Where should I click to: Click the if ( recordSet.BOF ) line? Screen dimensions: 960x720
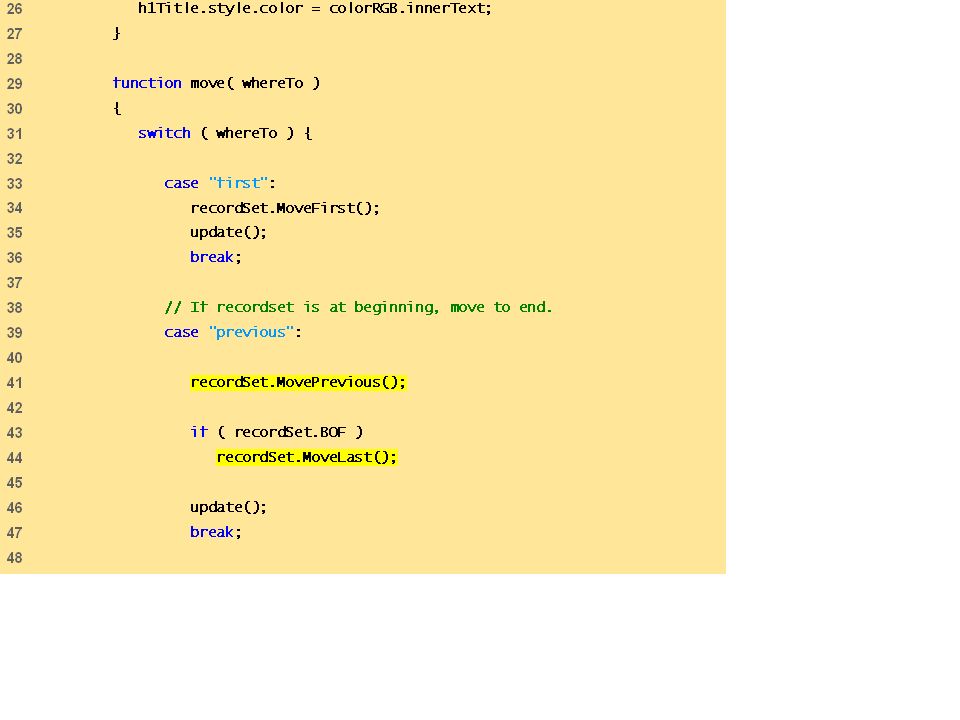(x=277, y=432)
